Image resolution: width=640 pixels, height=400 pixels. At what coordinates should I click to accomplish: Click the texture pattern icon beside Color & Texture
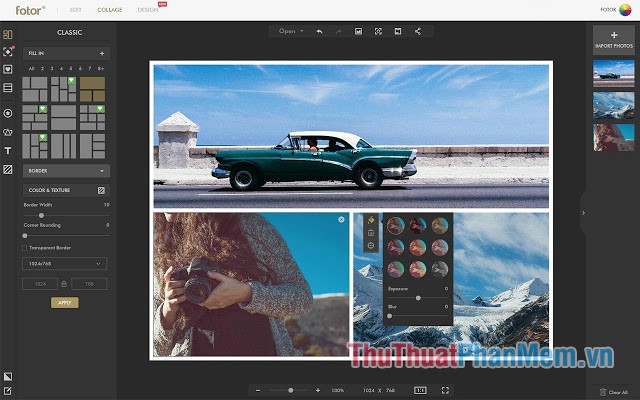pos(101,190)
